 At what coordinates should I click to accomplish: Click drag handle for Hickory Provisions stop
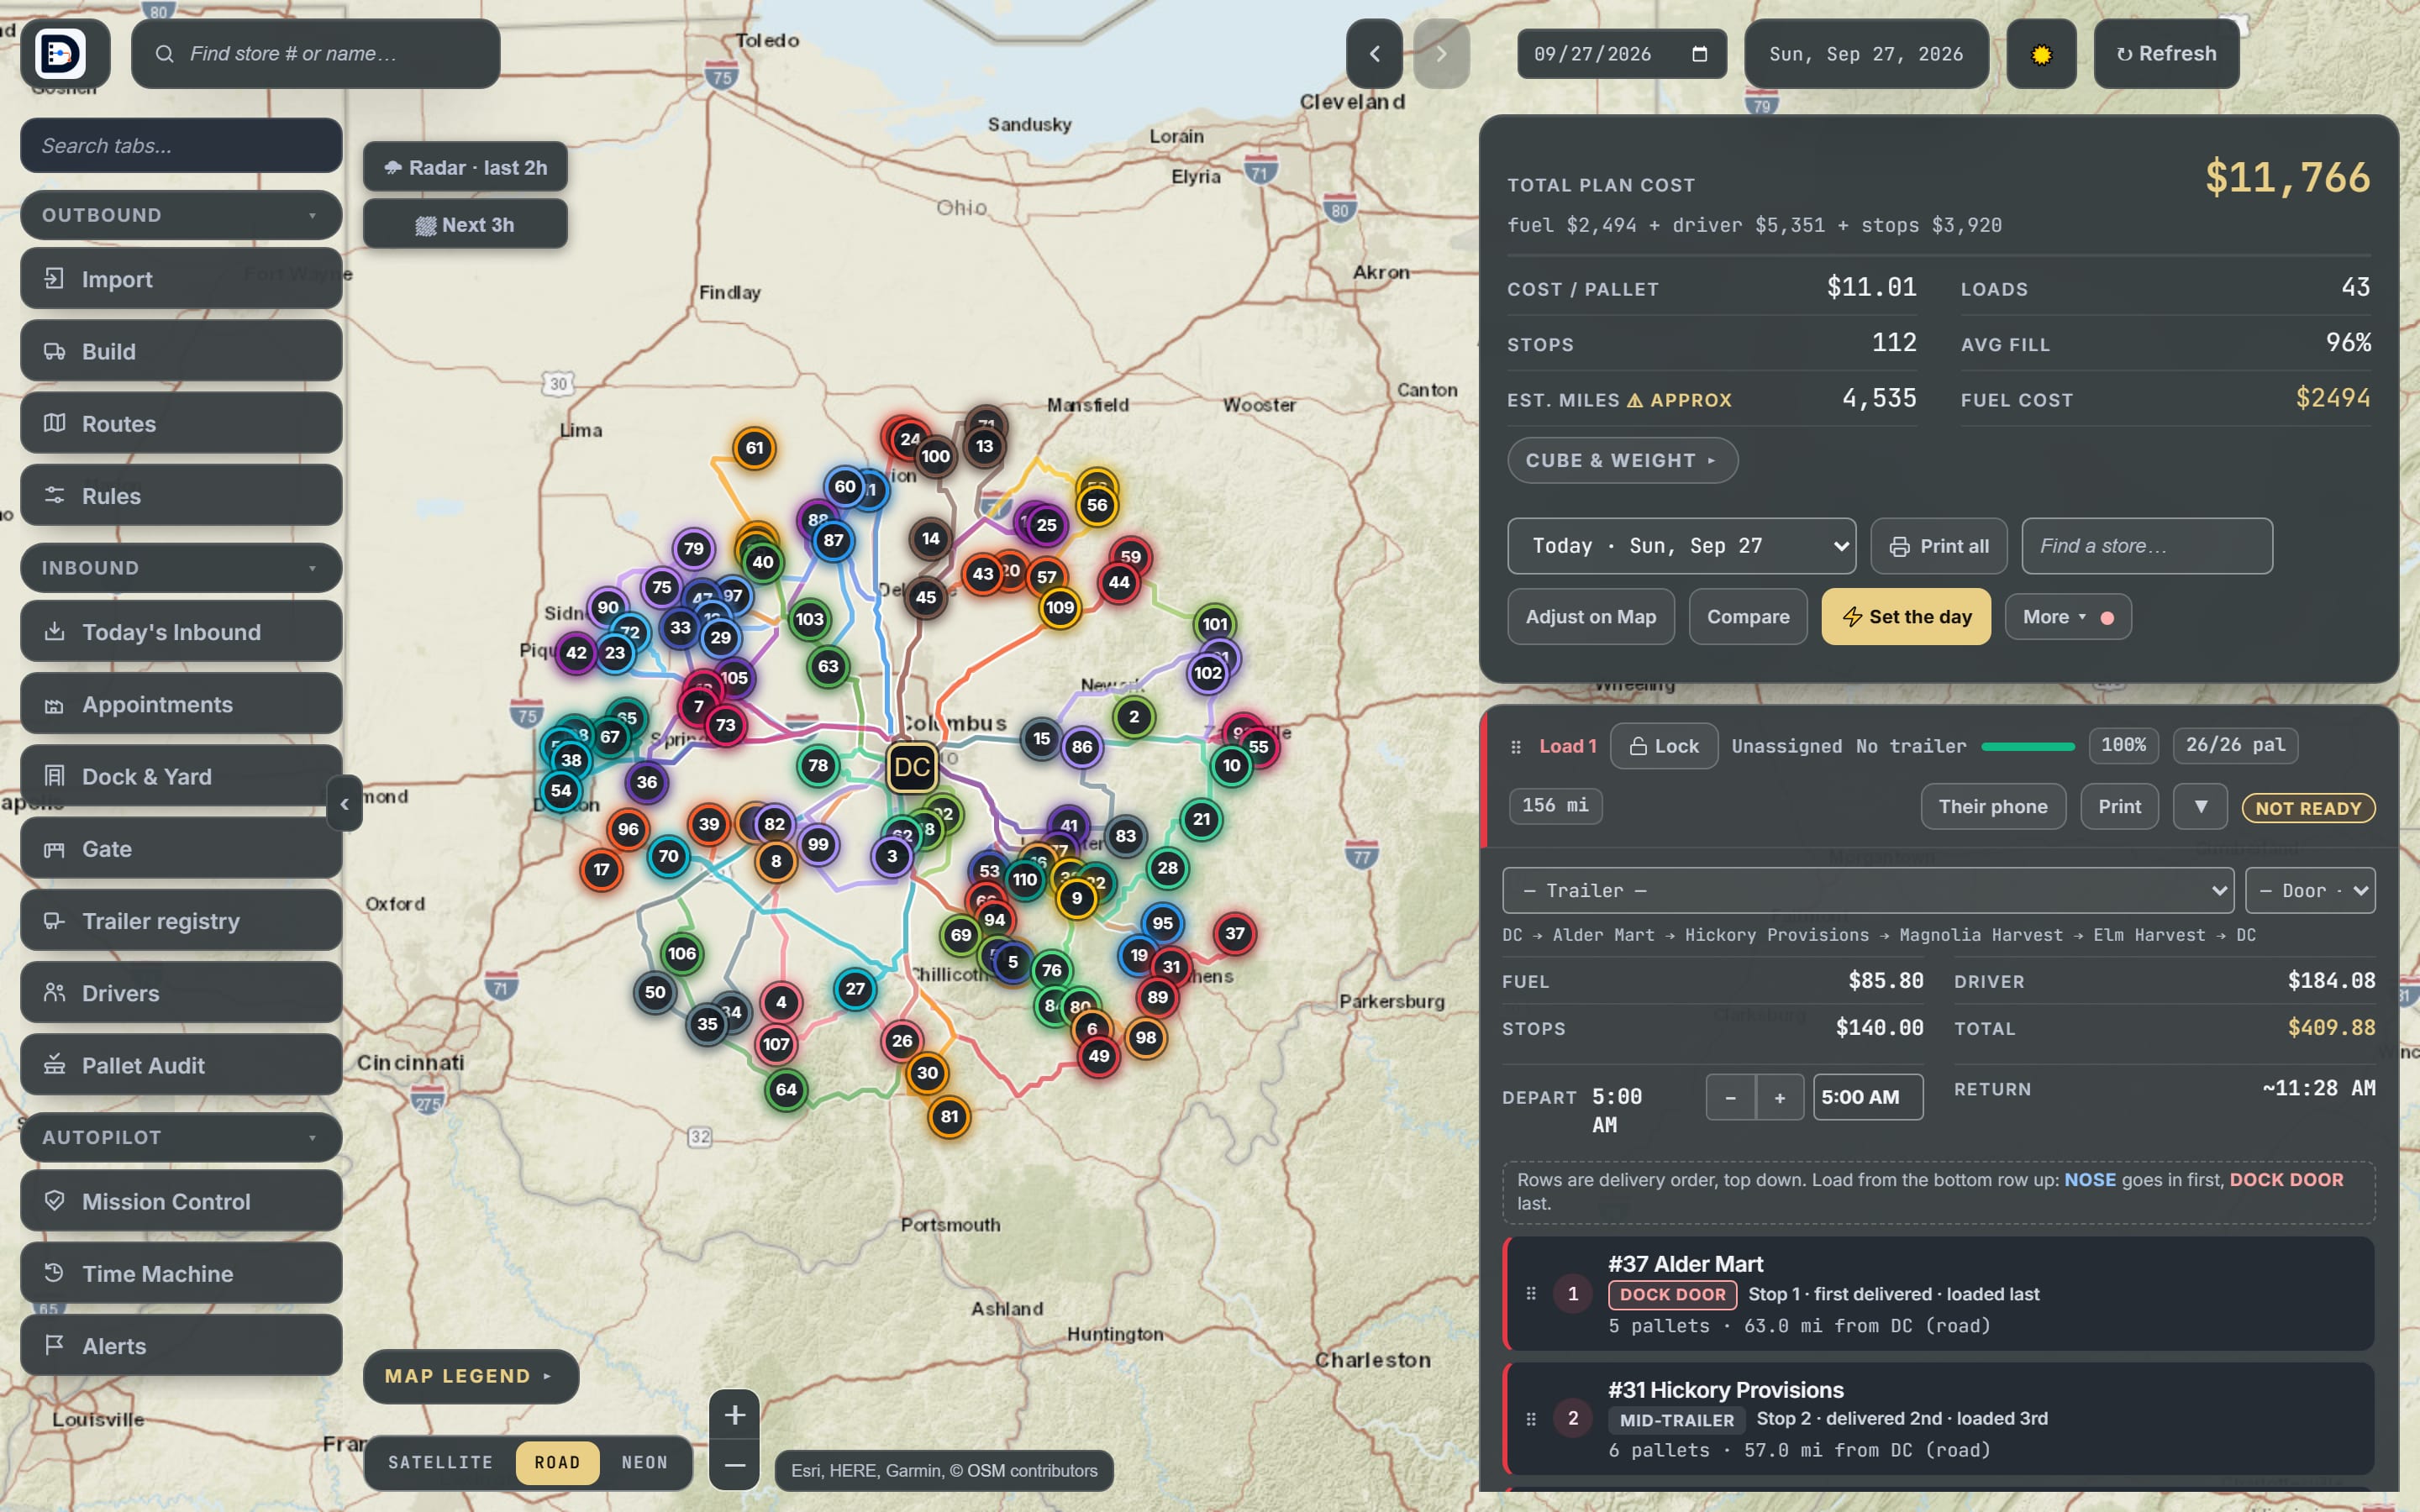(1531, 1419)
